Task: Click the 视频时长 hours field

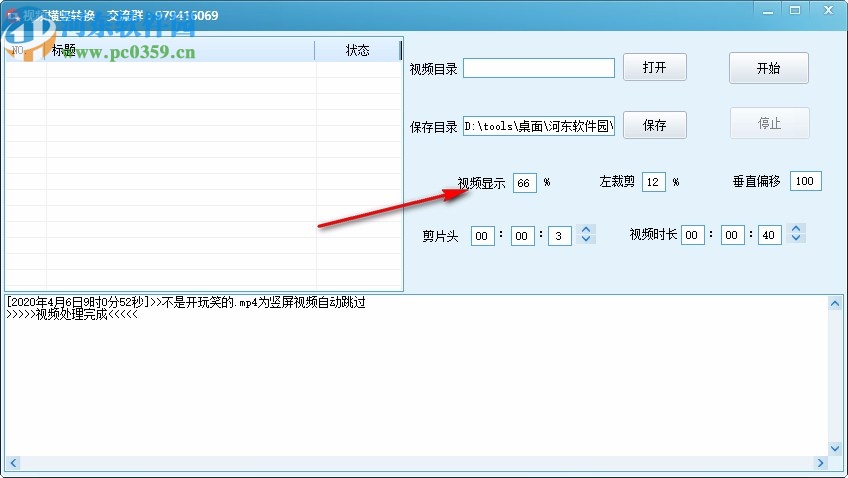Action: (693, 235)
